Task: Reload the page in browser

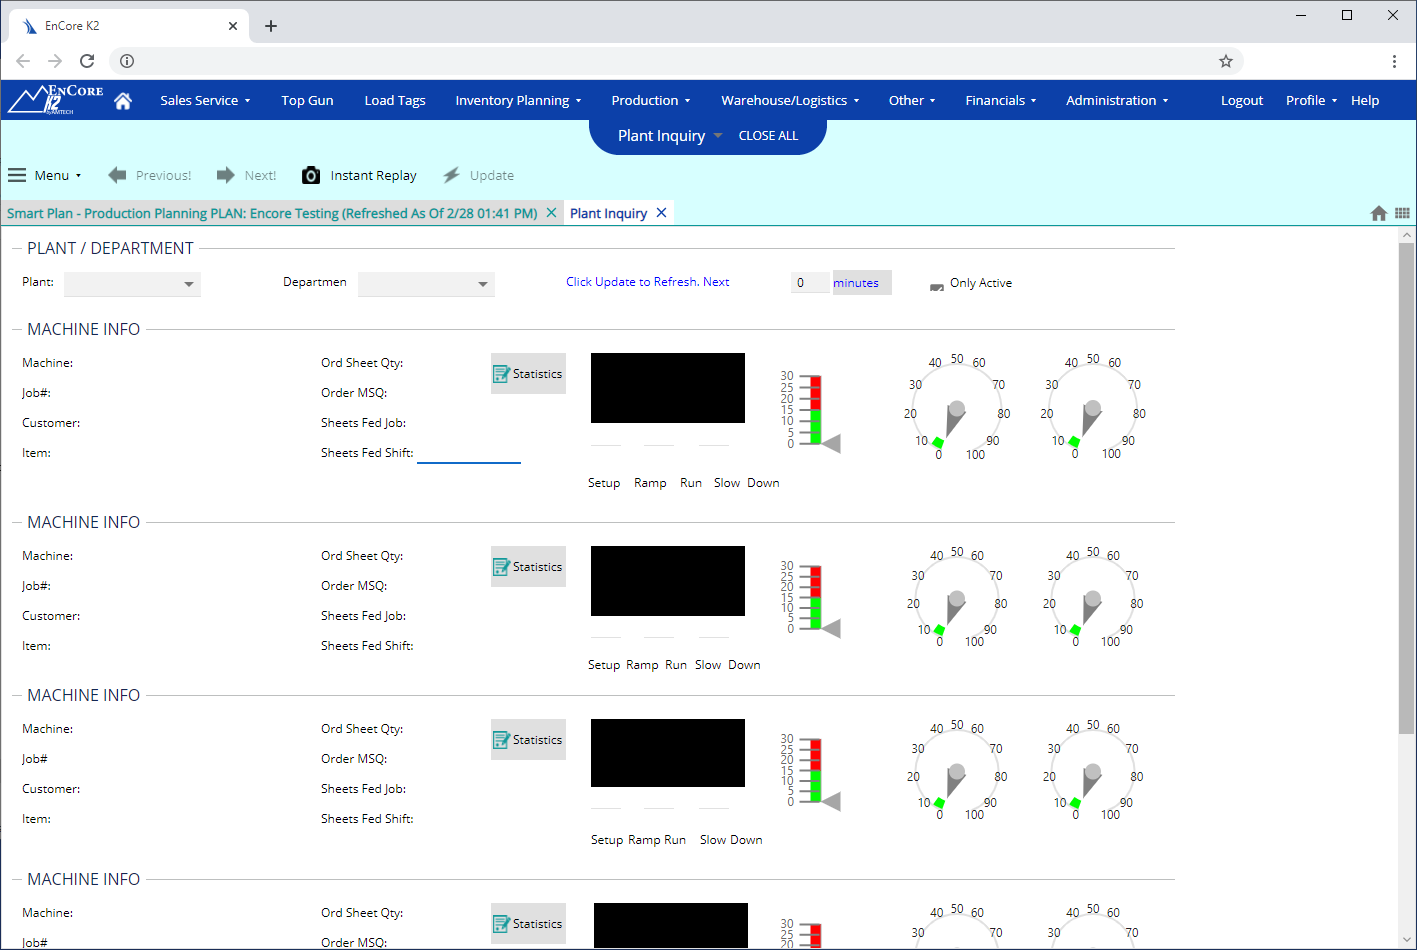Action: click(x=87, y=61)
